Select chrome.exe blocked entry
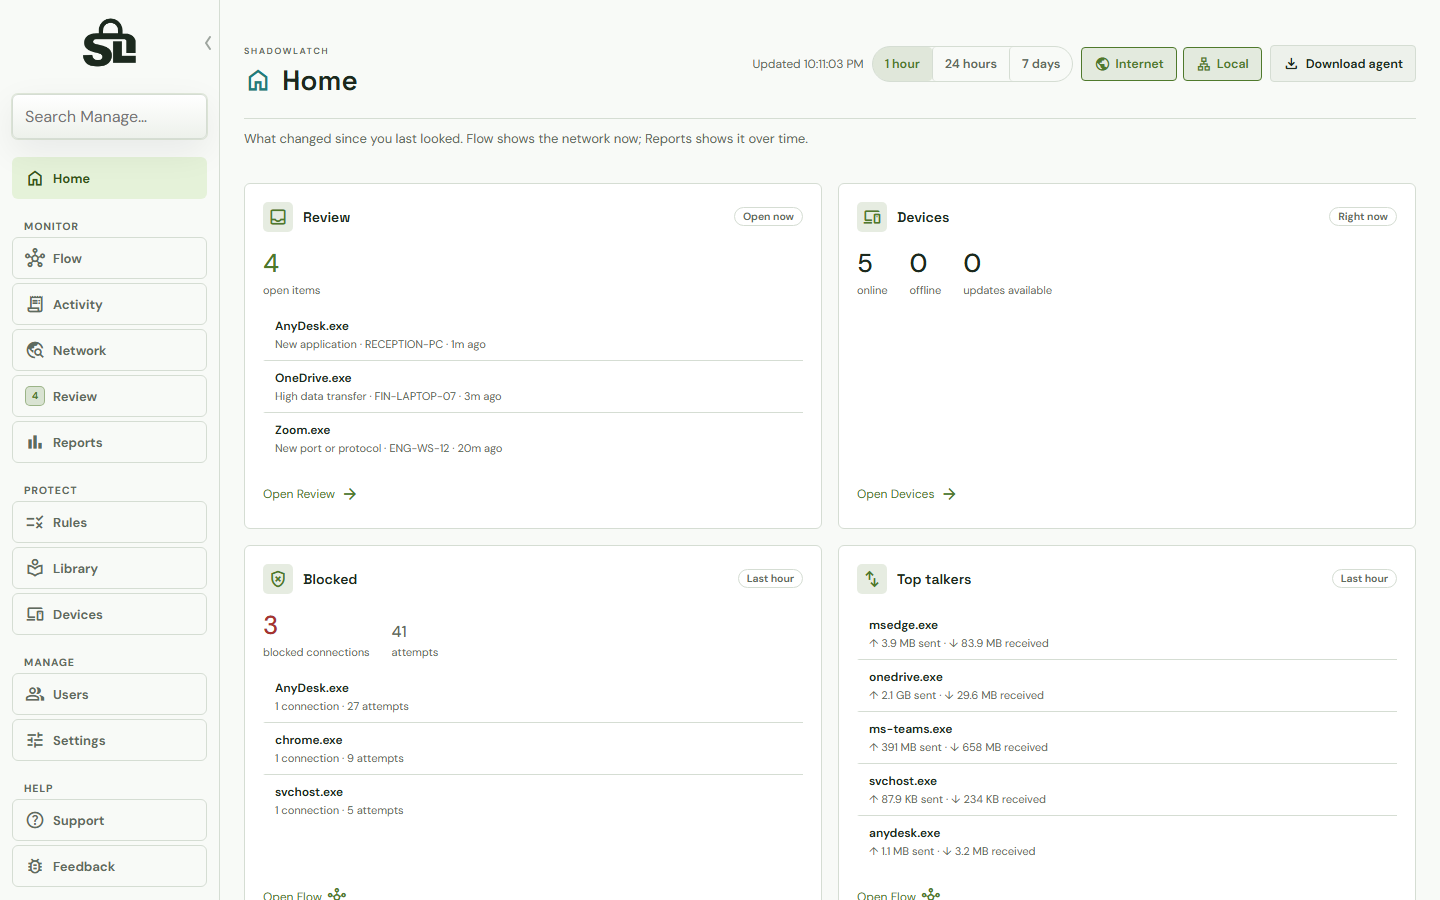Viewport: 1440px width, 900px height. [533, 749]
